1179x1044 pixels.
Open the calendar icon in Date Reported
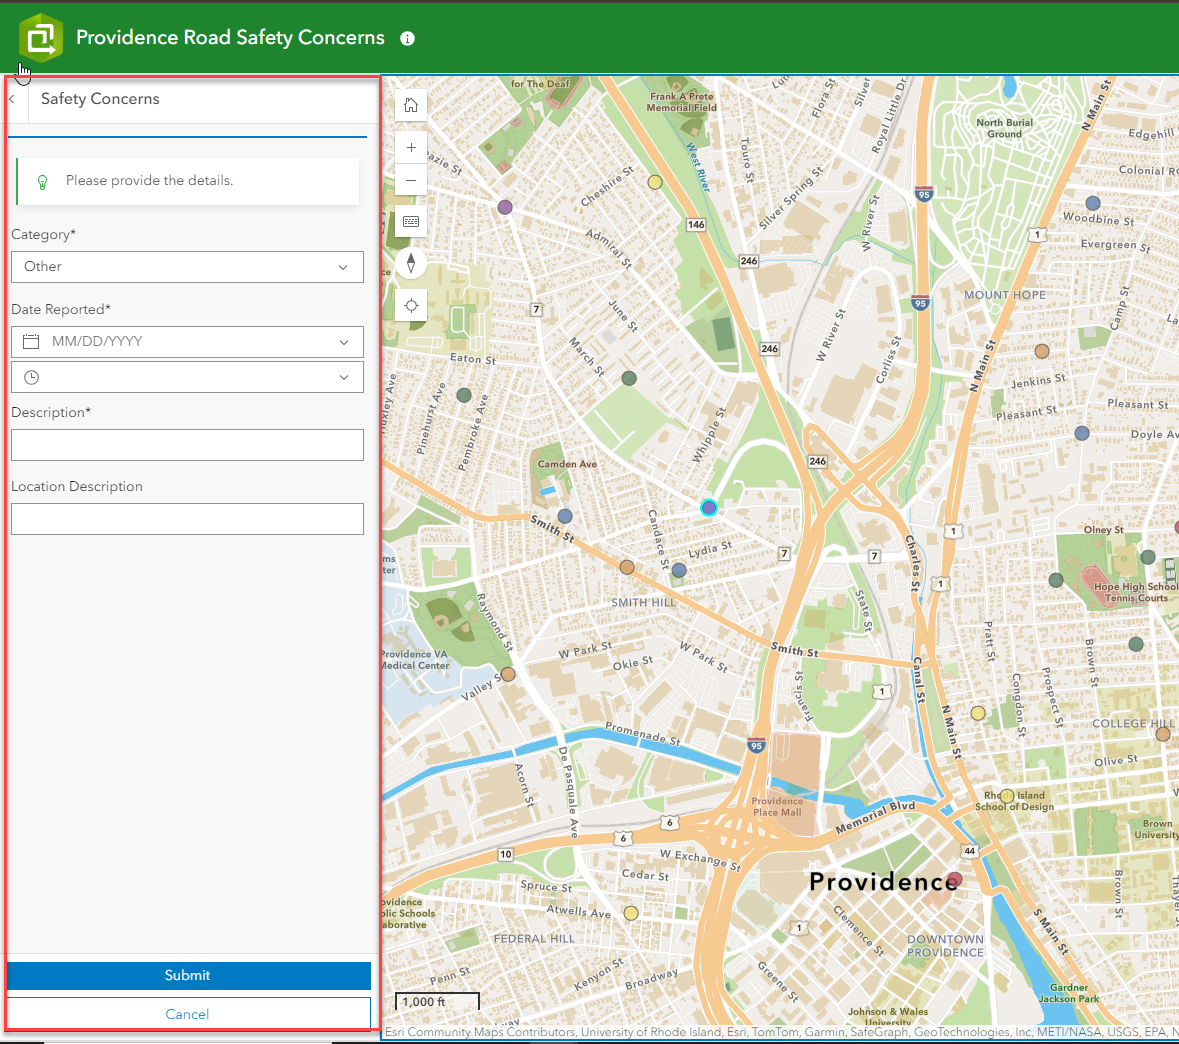tap(29, 341)
